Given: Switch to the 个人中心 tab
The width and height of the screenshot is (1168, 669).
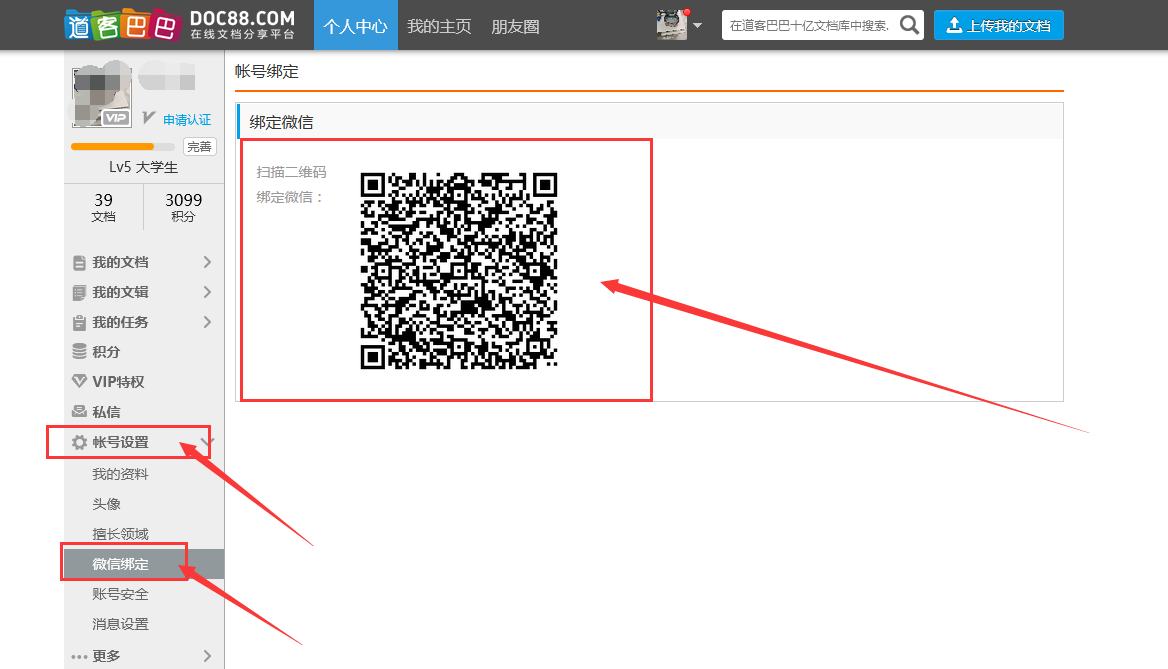Looking at the screenshot, I should [x=355, y=26].
